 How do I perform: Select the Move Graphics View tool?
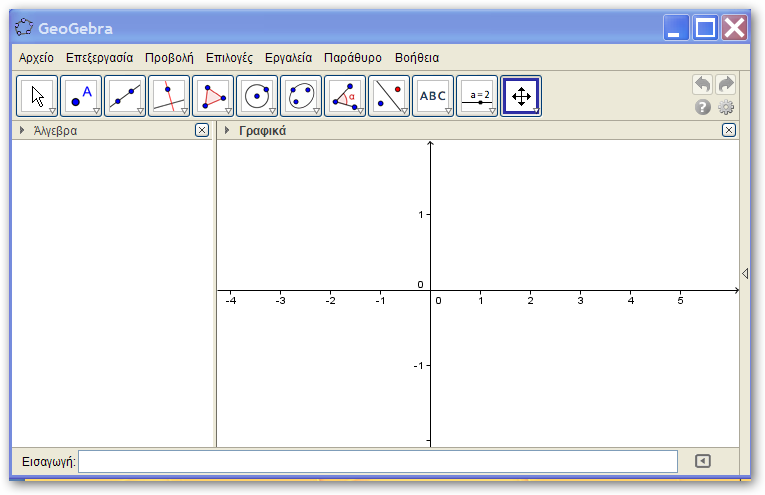[x=521, y=96]
